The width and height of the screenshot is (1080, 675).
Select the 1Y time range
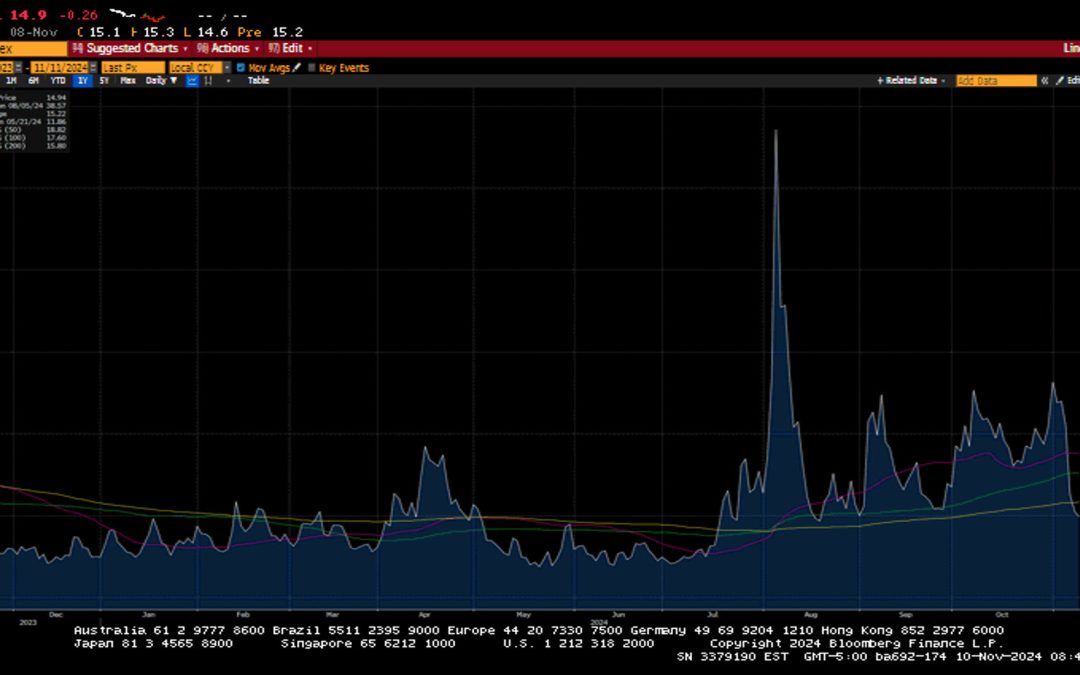tap(82, 80)
